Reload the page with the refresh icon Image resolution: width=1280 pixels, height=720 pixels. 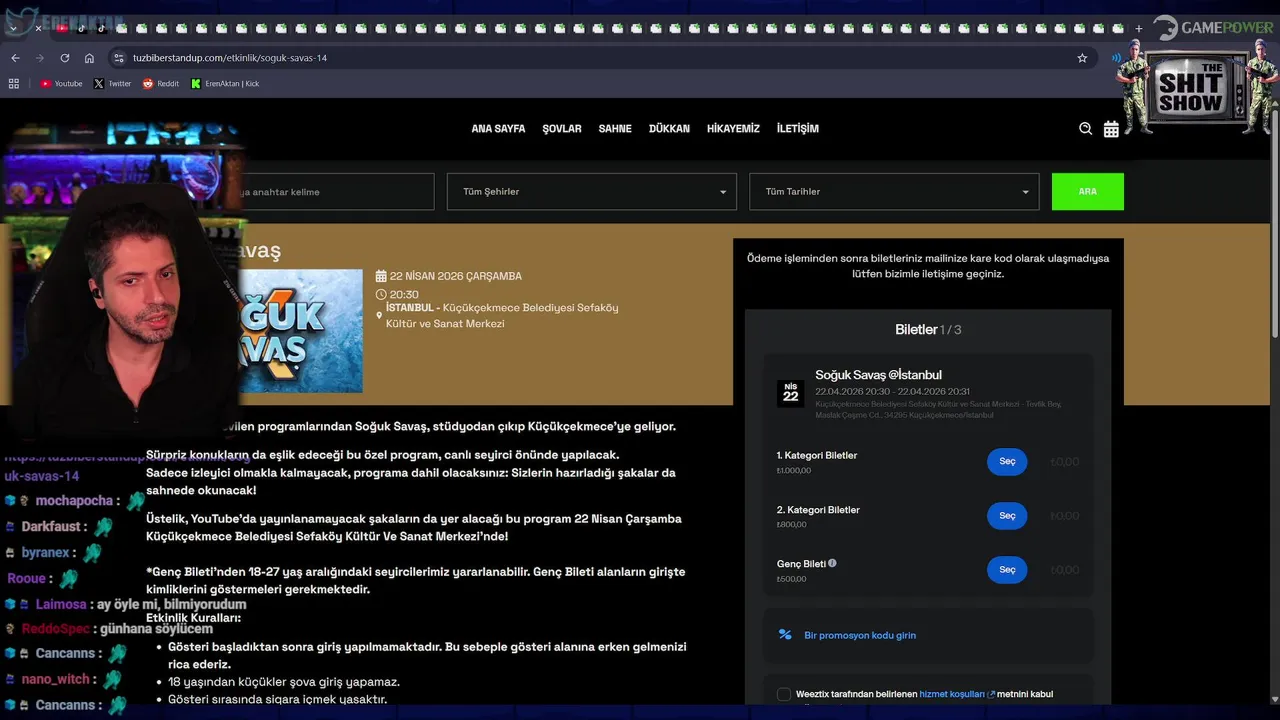coord(65,58)
